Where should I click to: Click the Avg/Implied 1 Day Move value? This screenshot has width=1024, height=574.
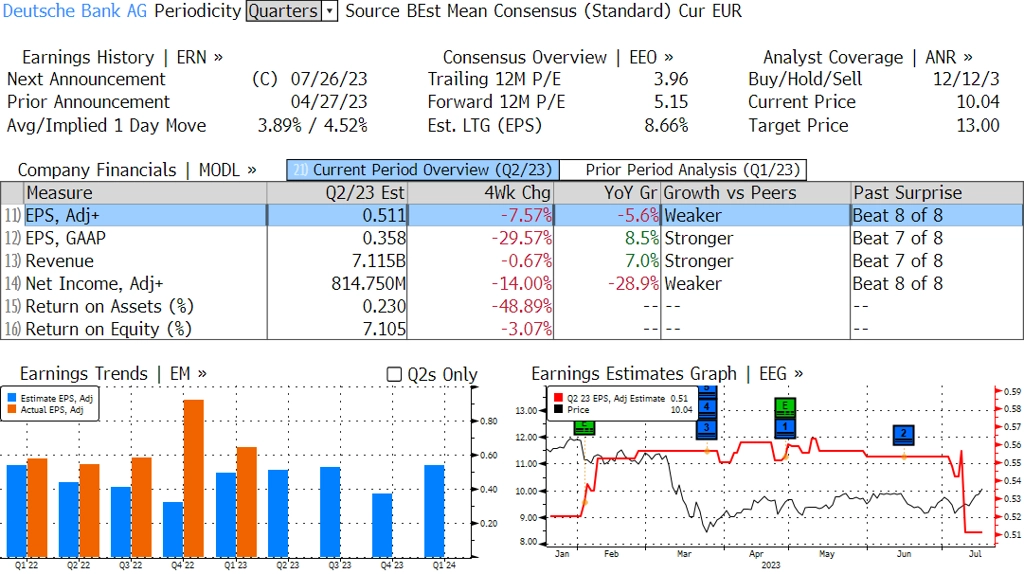click(312, 125)
